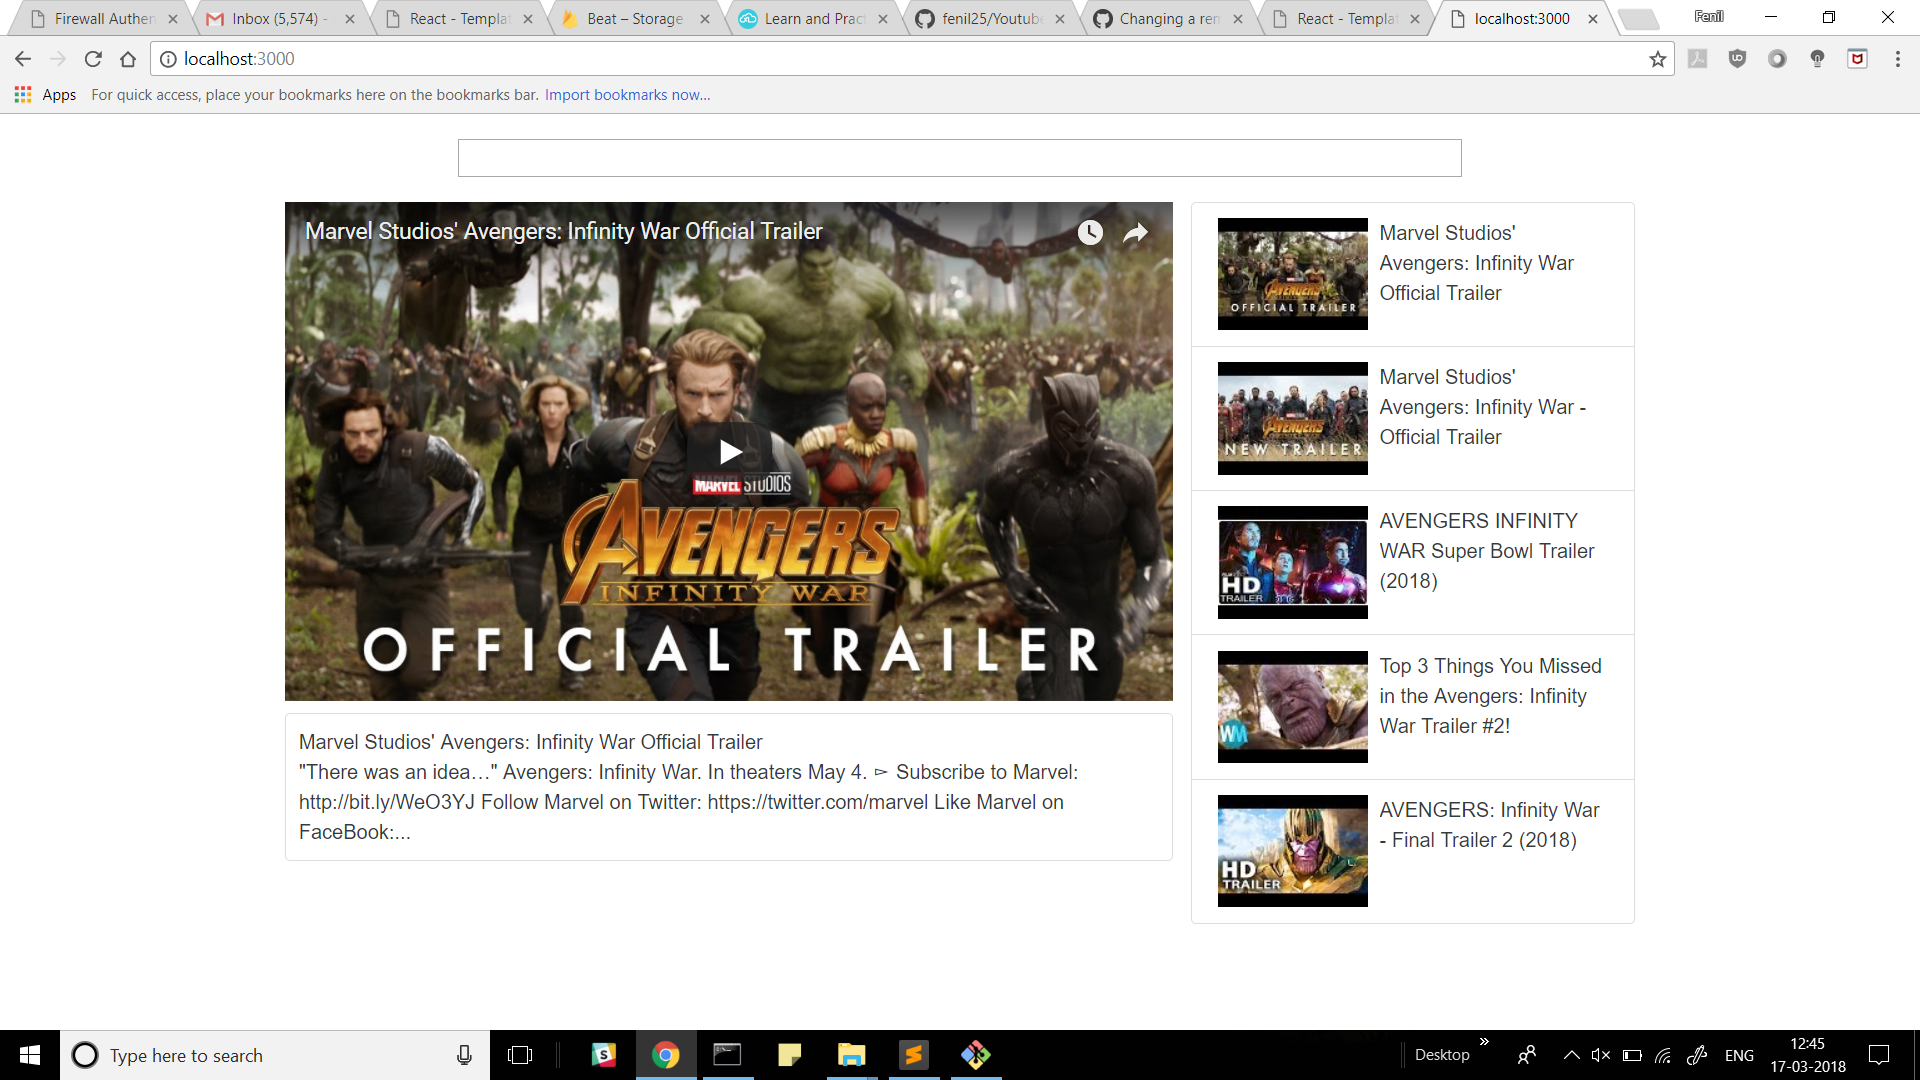The image size is (1920, 1080).
Task: Open Skype from the taskbar
Action: (604, 1055)
